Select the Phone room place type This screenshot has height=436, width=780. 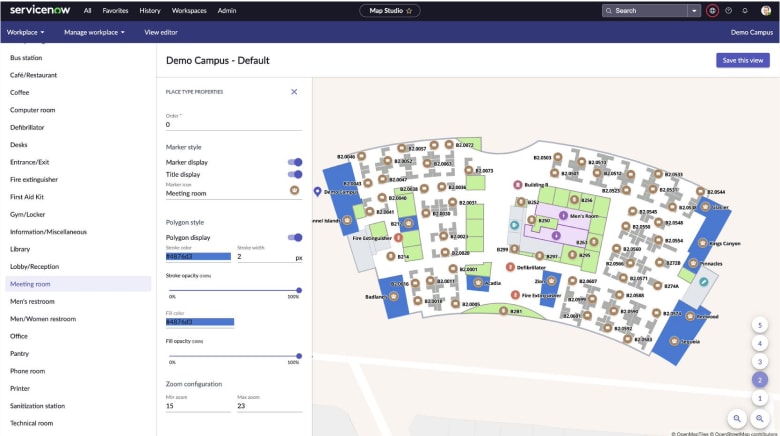point(76,371)
